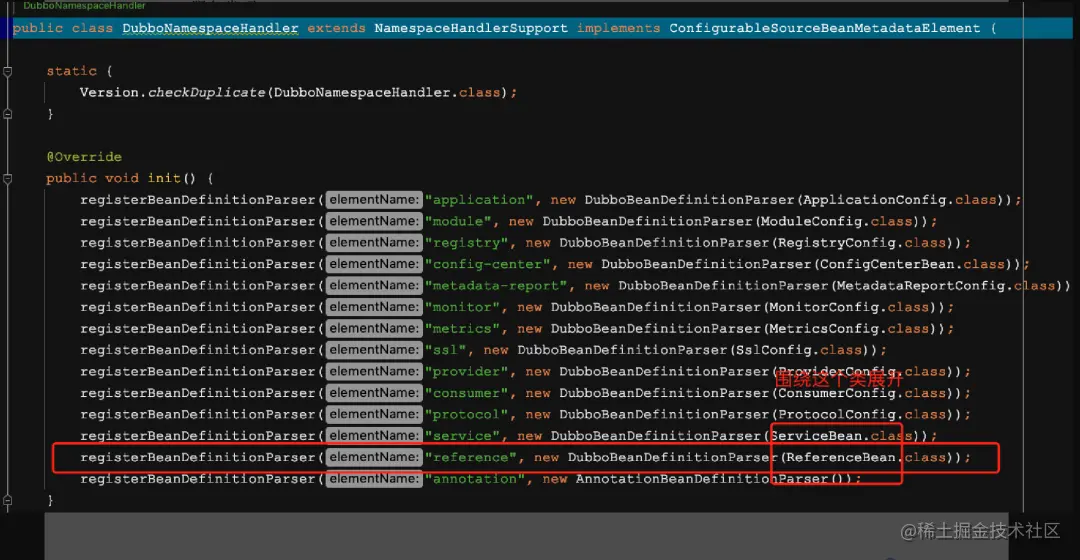Click the @Override annotation
This screenshot has height=560, width=1080.
pyautogui.click(x=84, y=157)
